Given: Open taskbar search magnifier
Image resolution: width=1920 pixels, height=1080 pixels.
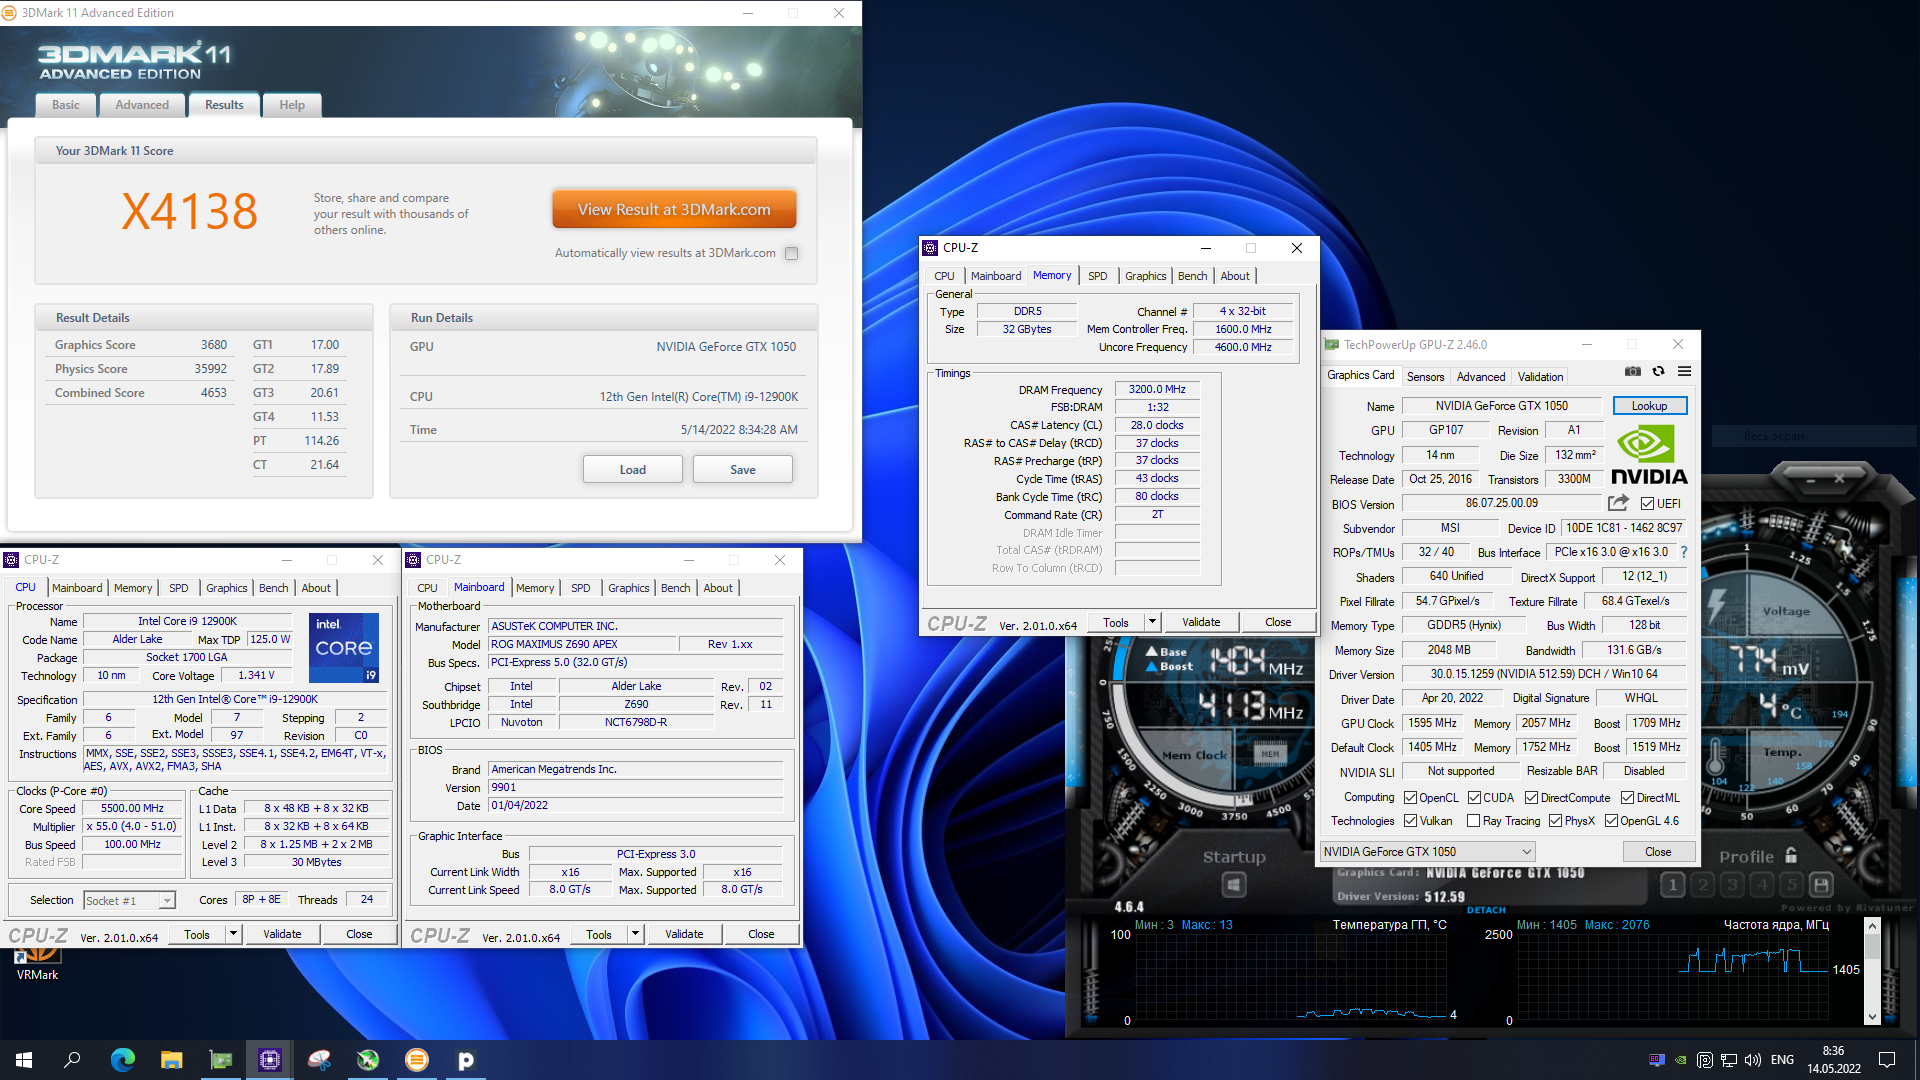Looking at the screenshot, I should pos(72,1060).
